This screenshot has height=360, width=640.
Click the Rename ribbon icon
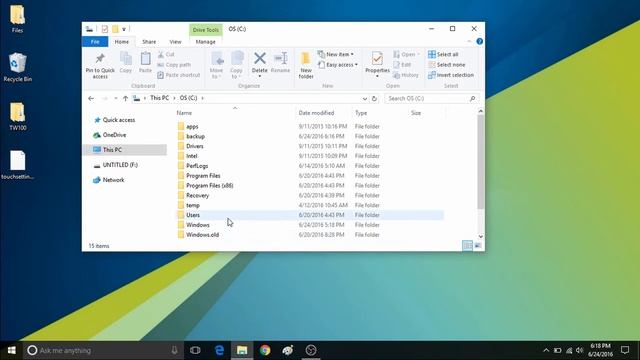281,58
